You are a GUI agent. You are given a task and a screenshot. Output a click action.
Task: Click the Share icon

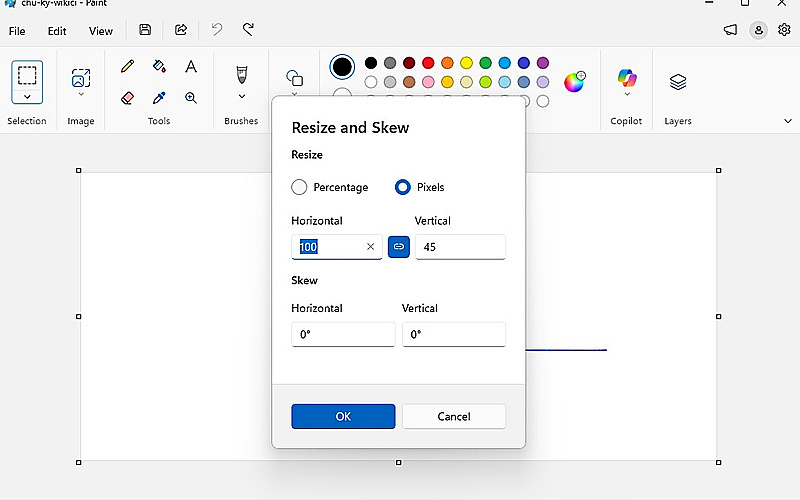tap(181, 30)
